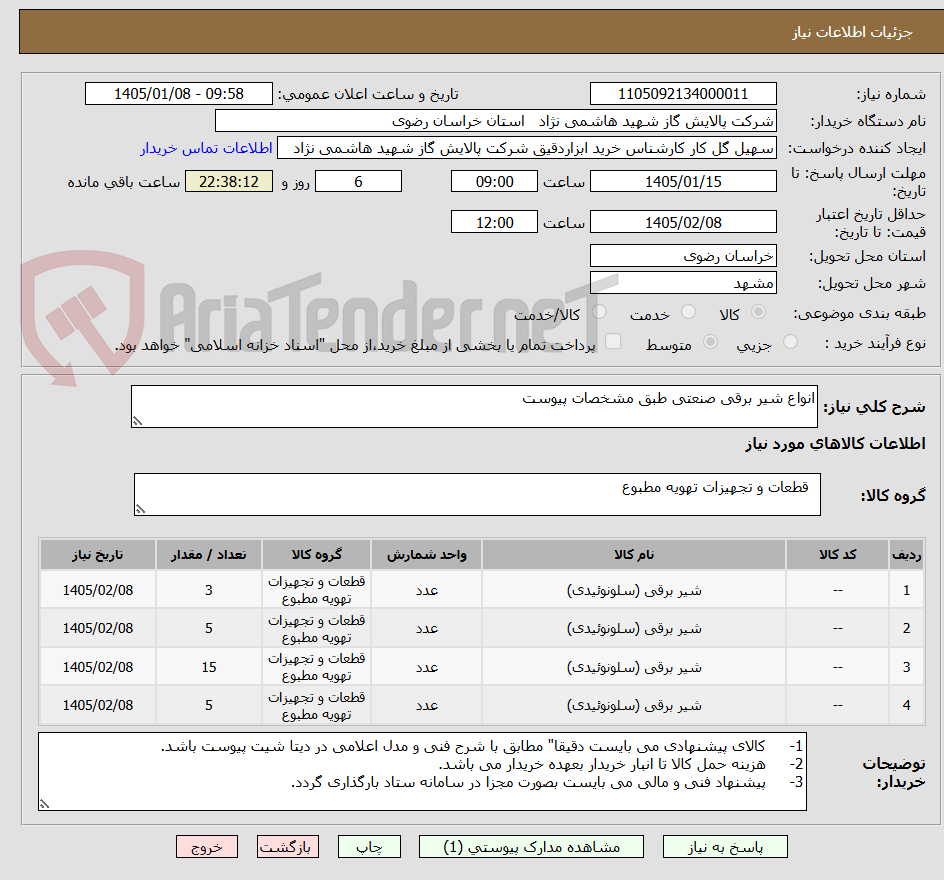Image resolution: width=944 pixels, height=880 pixels.
Task: Select the کالا/خدمت radio button
Action: coord(599,312)
